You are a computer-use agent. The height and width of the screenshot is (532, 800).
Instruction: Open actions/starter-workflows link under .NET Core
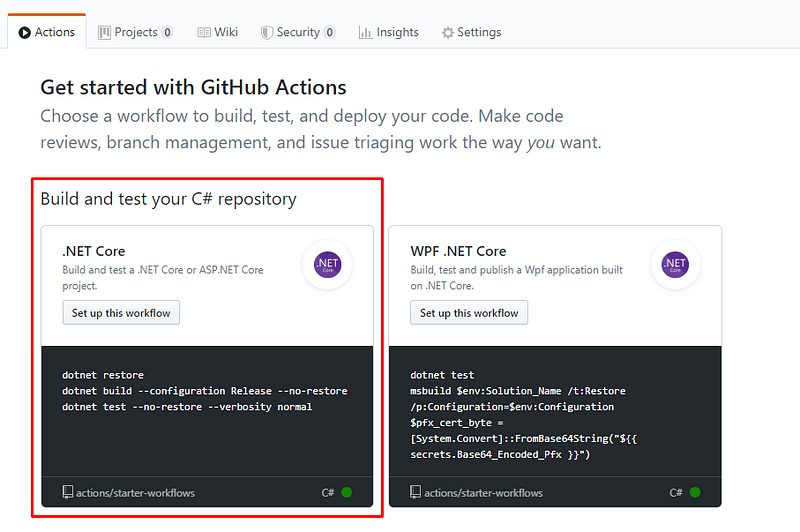[135, 492]
